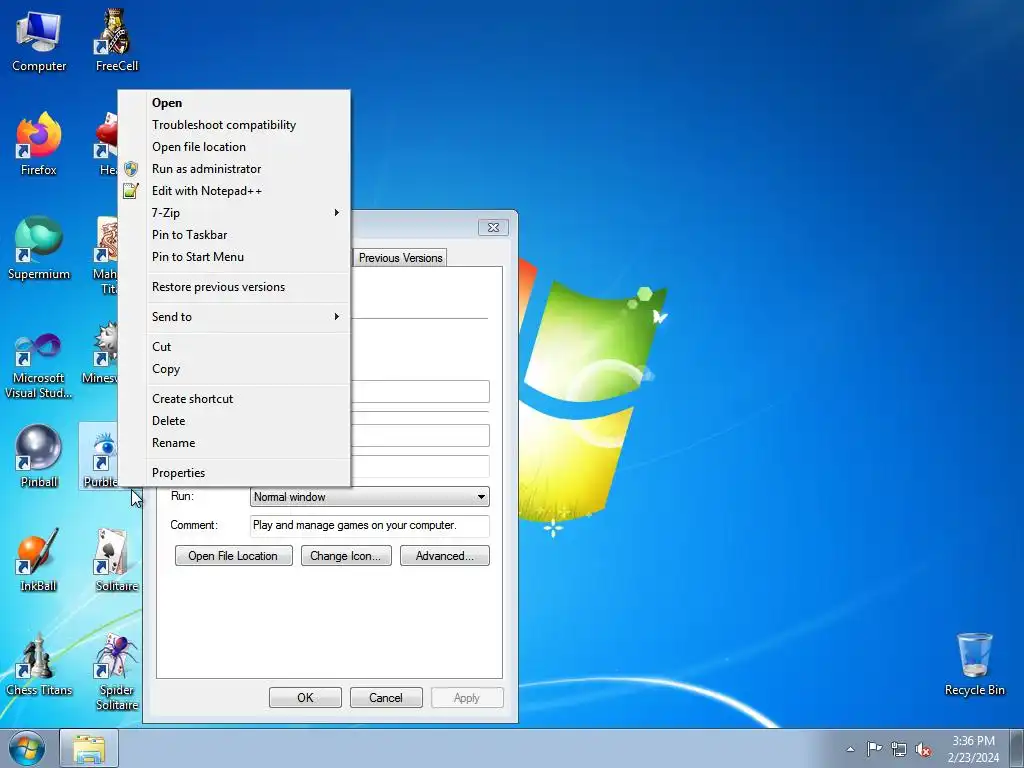Switch to the Previous Versions tab
This screenshot has height=768, width=1024.
[400, 258]
